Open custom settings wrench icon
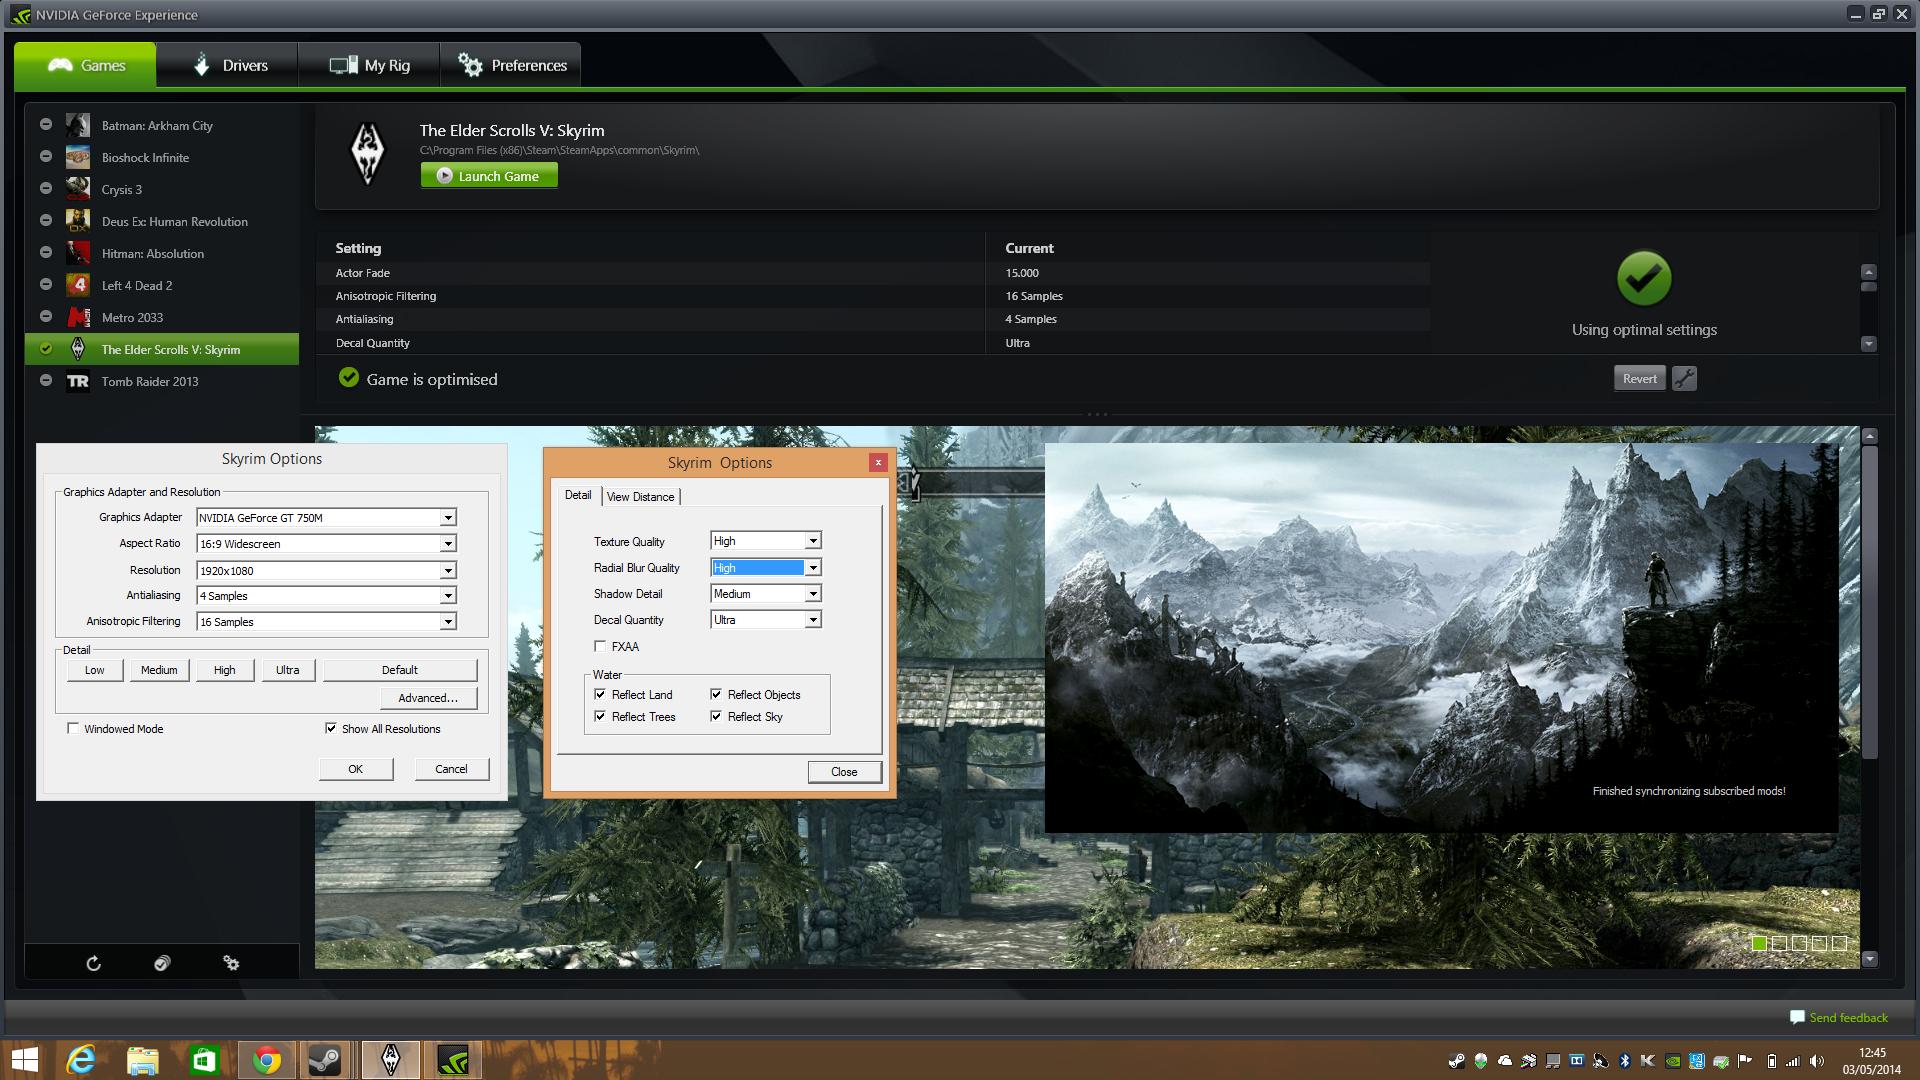The width and height of the screenshot is (1920, 1080). [1684, 378]
